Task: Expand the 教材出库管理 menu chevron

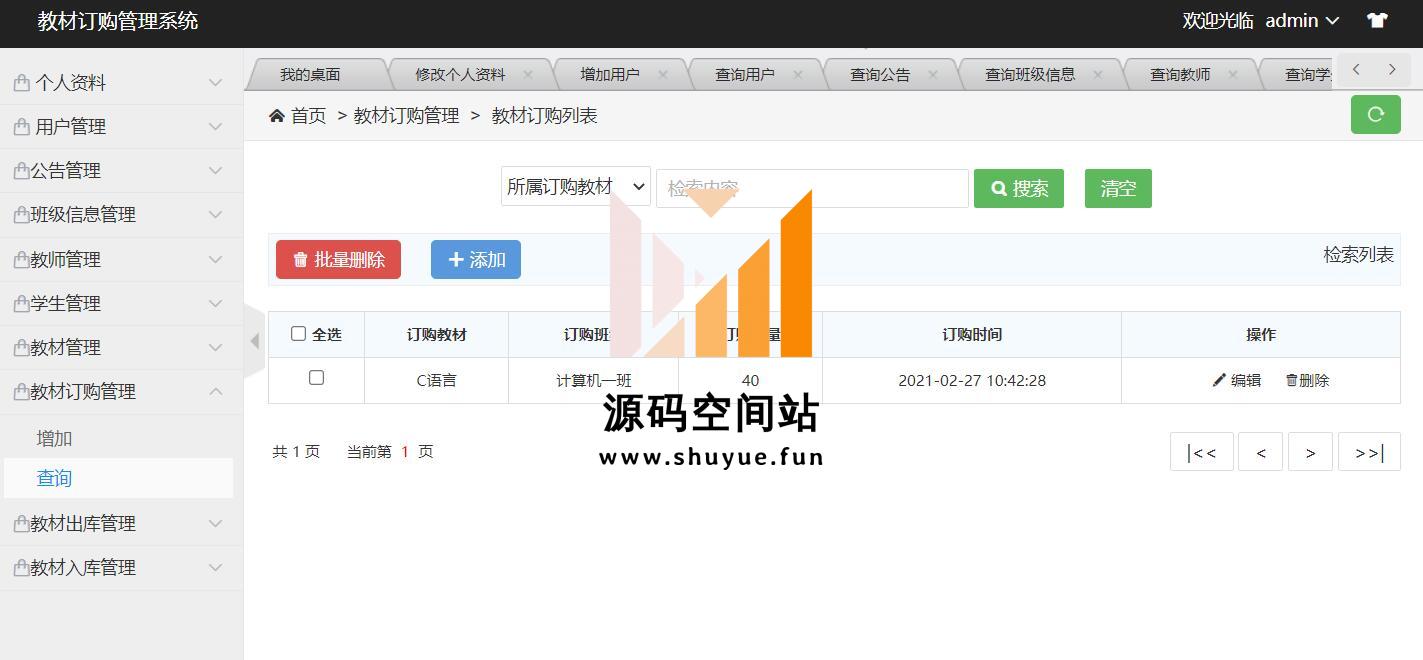Action: point(215,524)
